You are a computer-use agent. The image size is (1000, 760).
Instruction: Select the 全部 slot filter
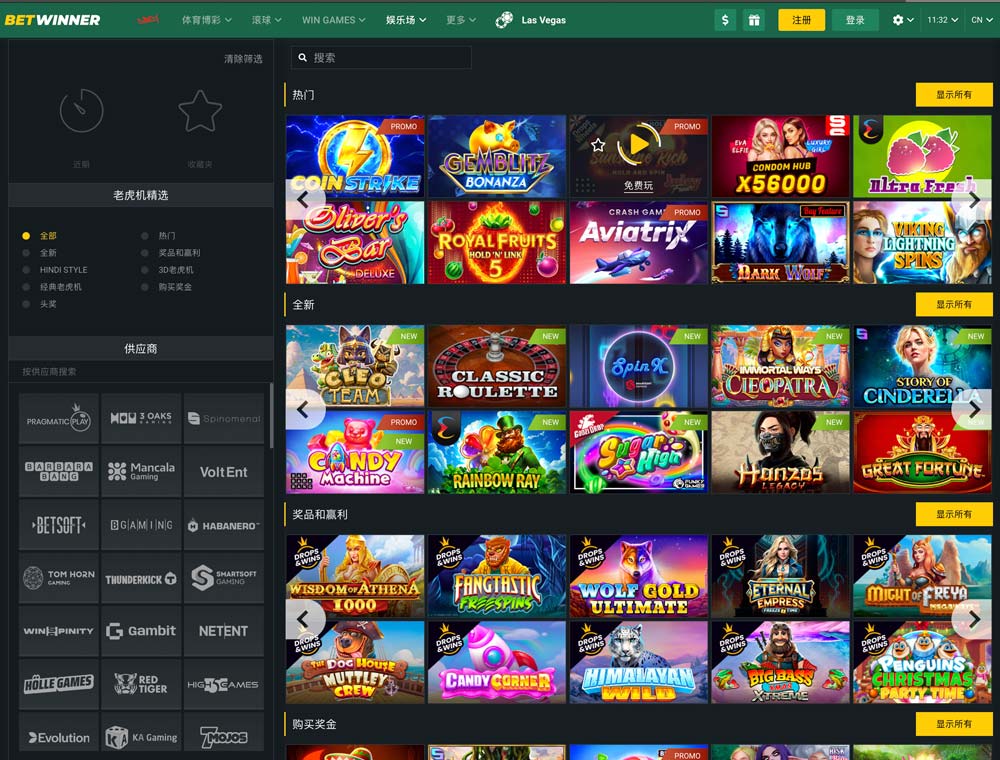[x=40, y=236]
